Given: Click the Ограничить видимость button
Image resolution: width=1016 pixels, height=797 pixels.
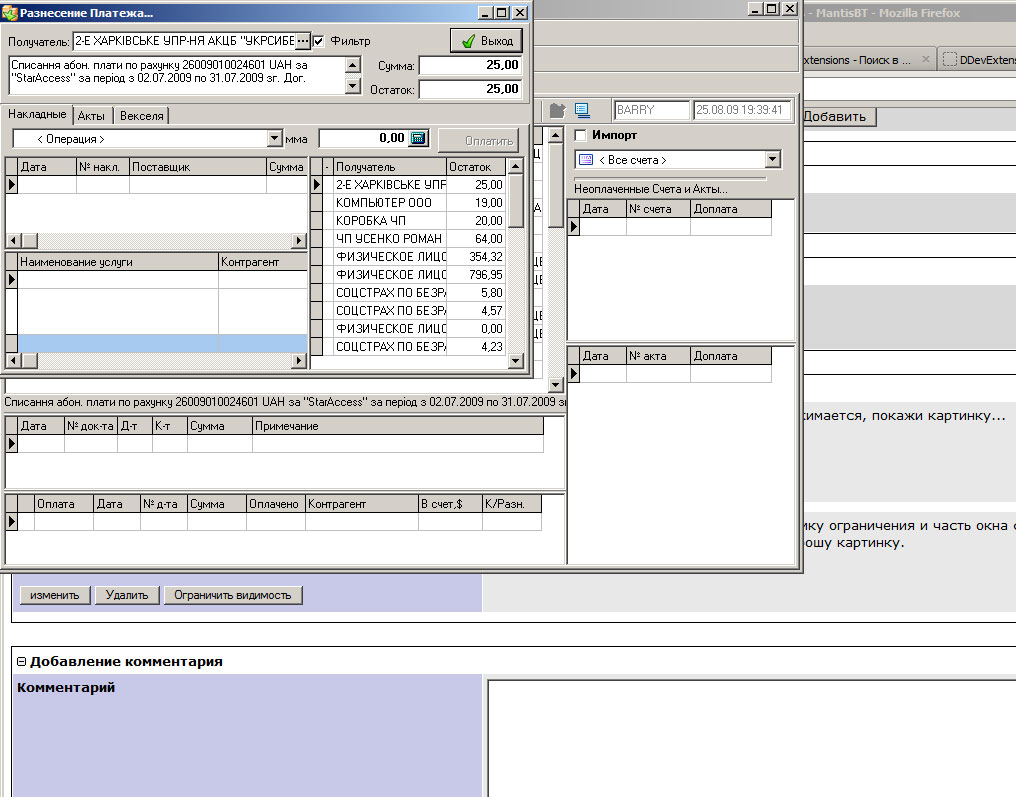Looking at the screenshot, I should pyautogui.click(x=232, y=595).
